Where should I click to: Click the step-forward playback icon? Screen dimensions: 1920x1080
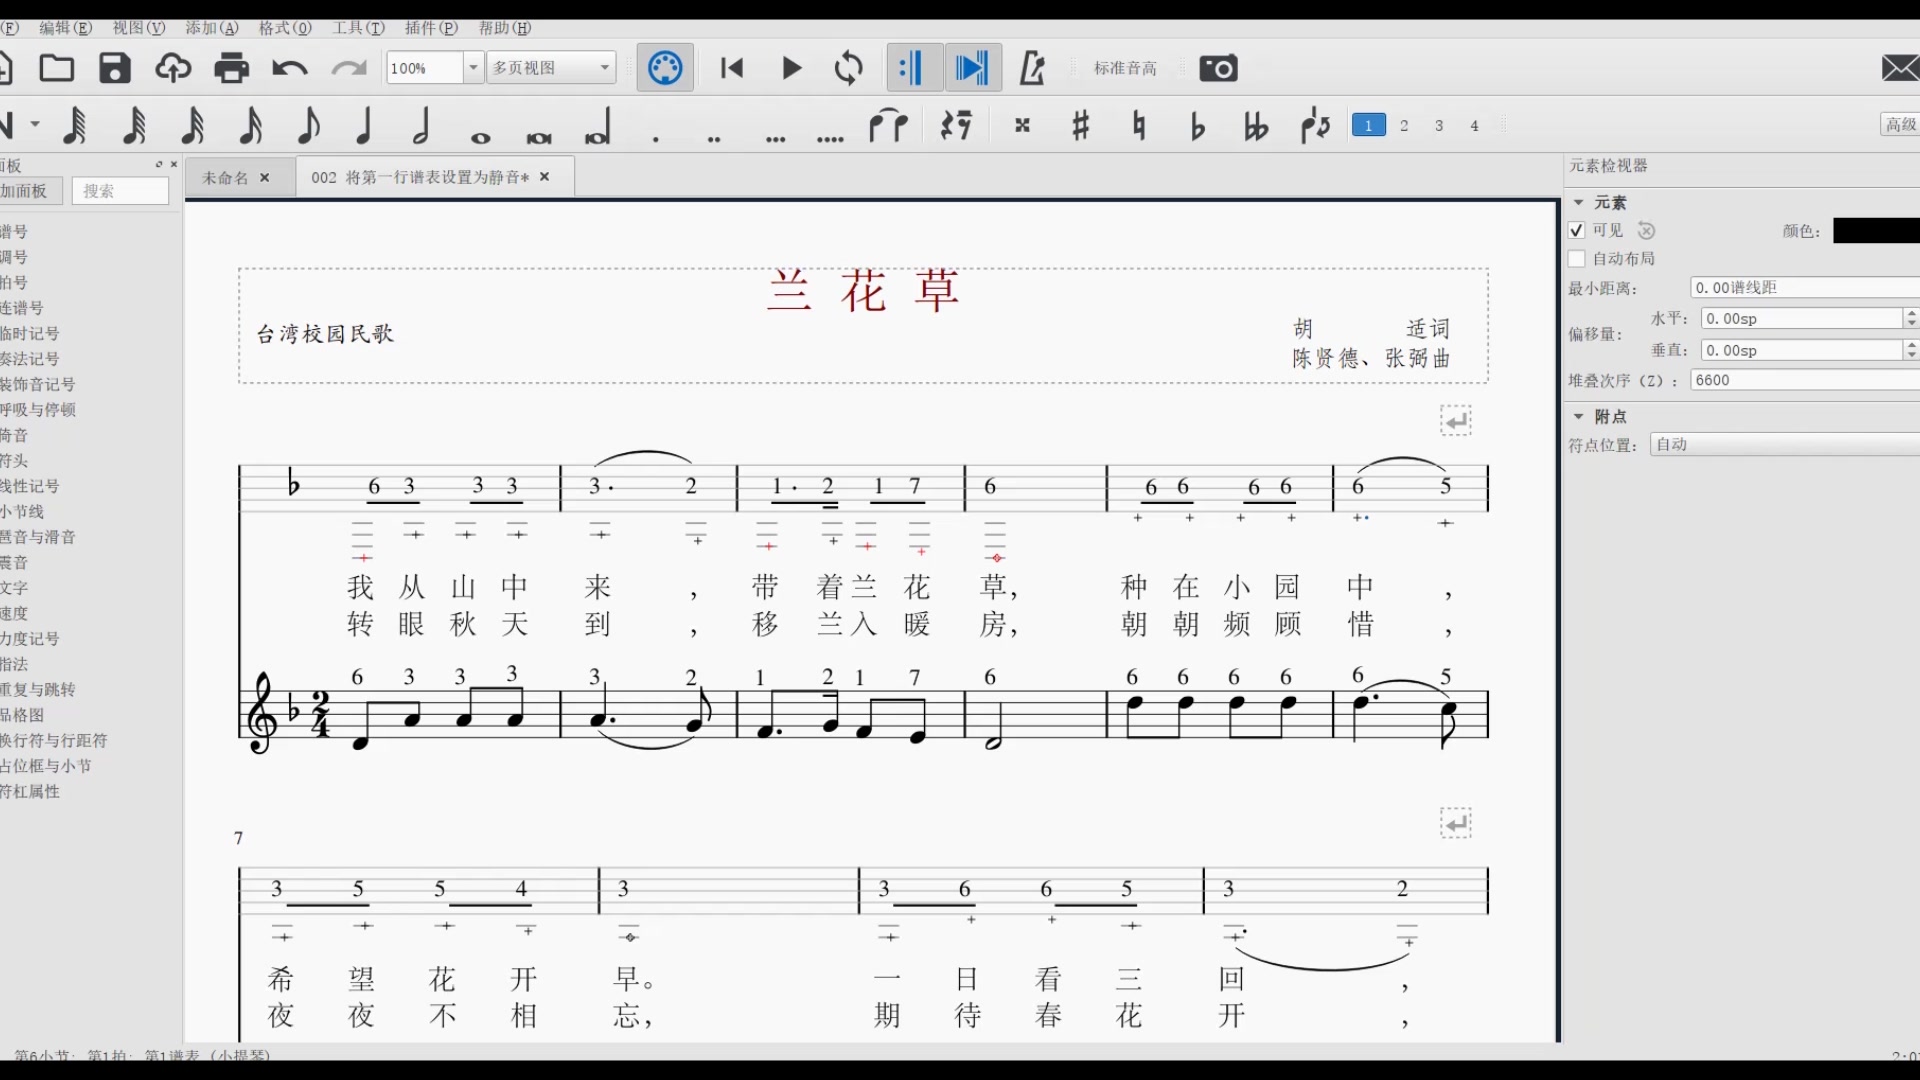pos(971,69)
